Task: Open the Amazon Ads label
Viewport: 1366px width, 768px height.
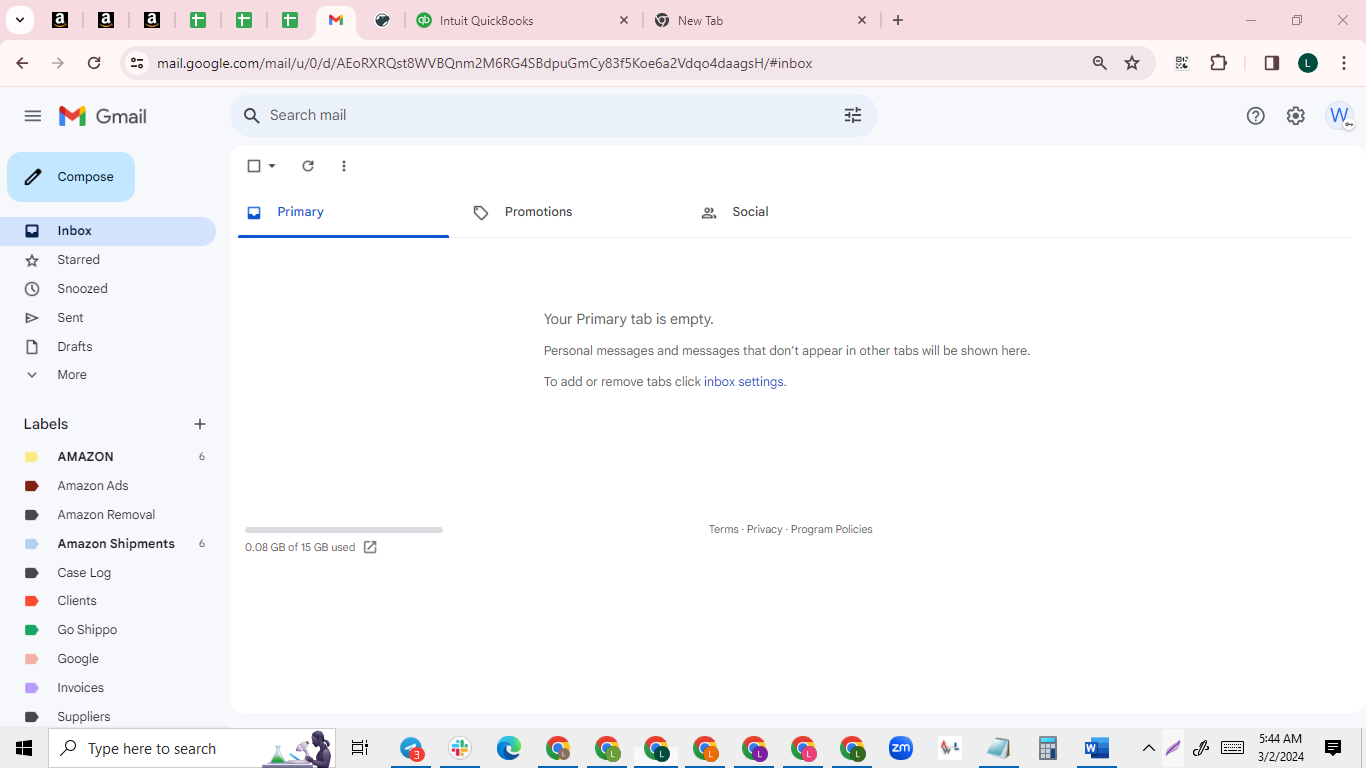Action: pos(108,486)
